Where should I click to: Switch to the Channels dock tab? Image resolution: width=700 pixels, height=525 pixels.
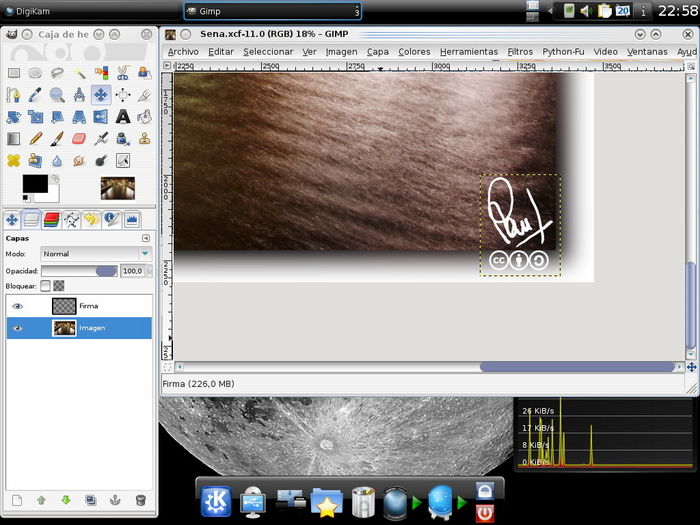(x=51, y=220)
